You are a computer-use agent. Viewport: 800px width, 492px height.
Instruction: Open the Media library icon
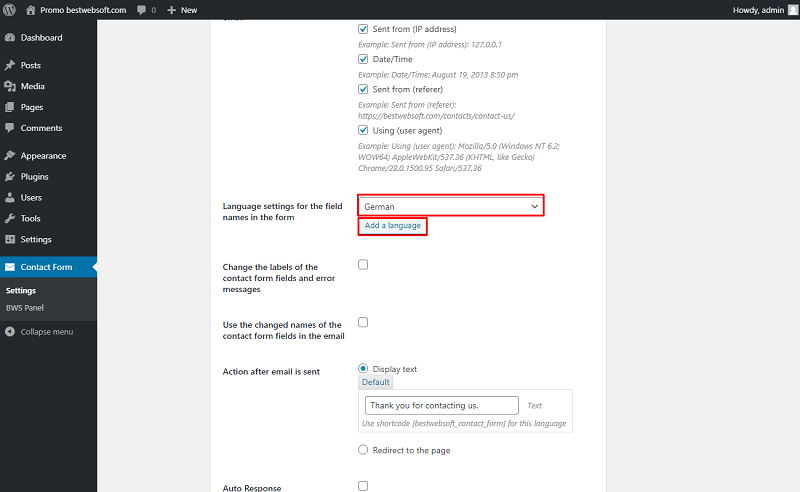[x=10, y=86]
